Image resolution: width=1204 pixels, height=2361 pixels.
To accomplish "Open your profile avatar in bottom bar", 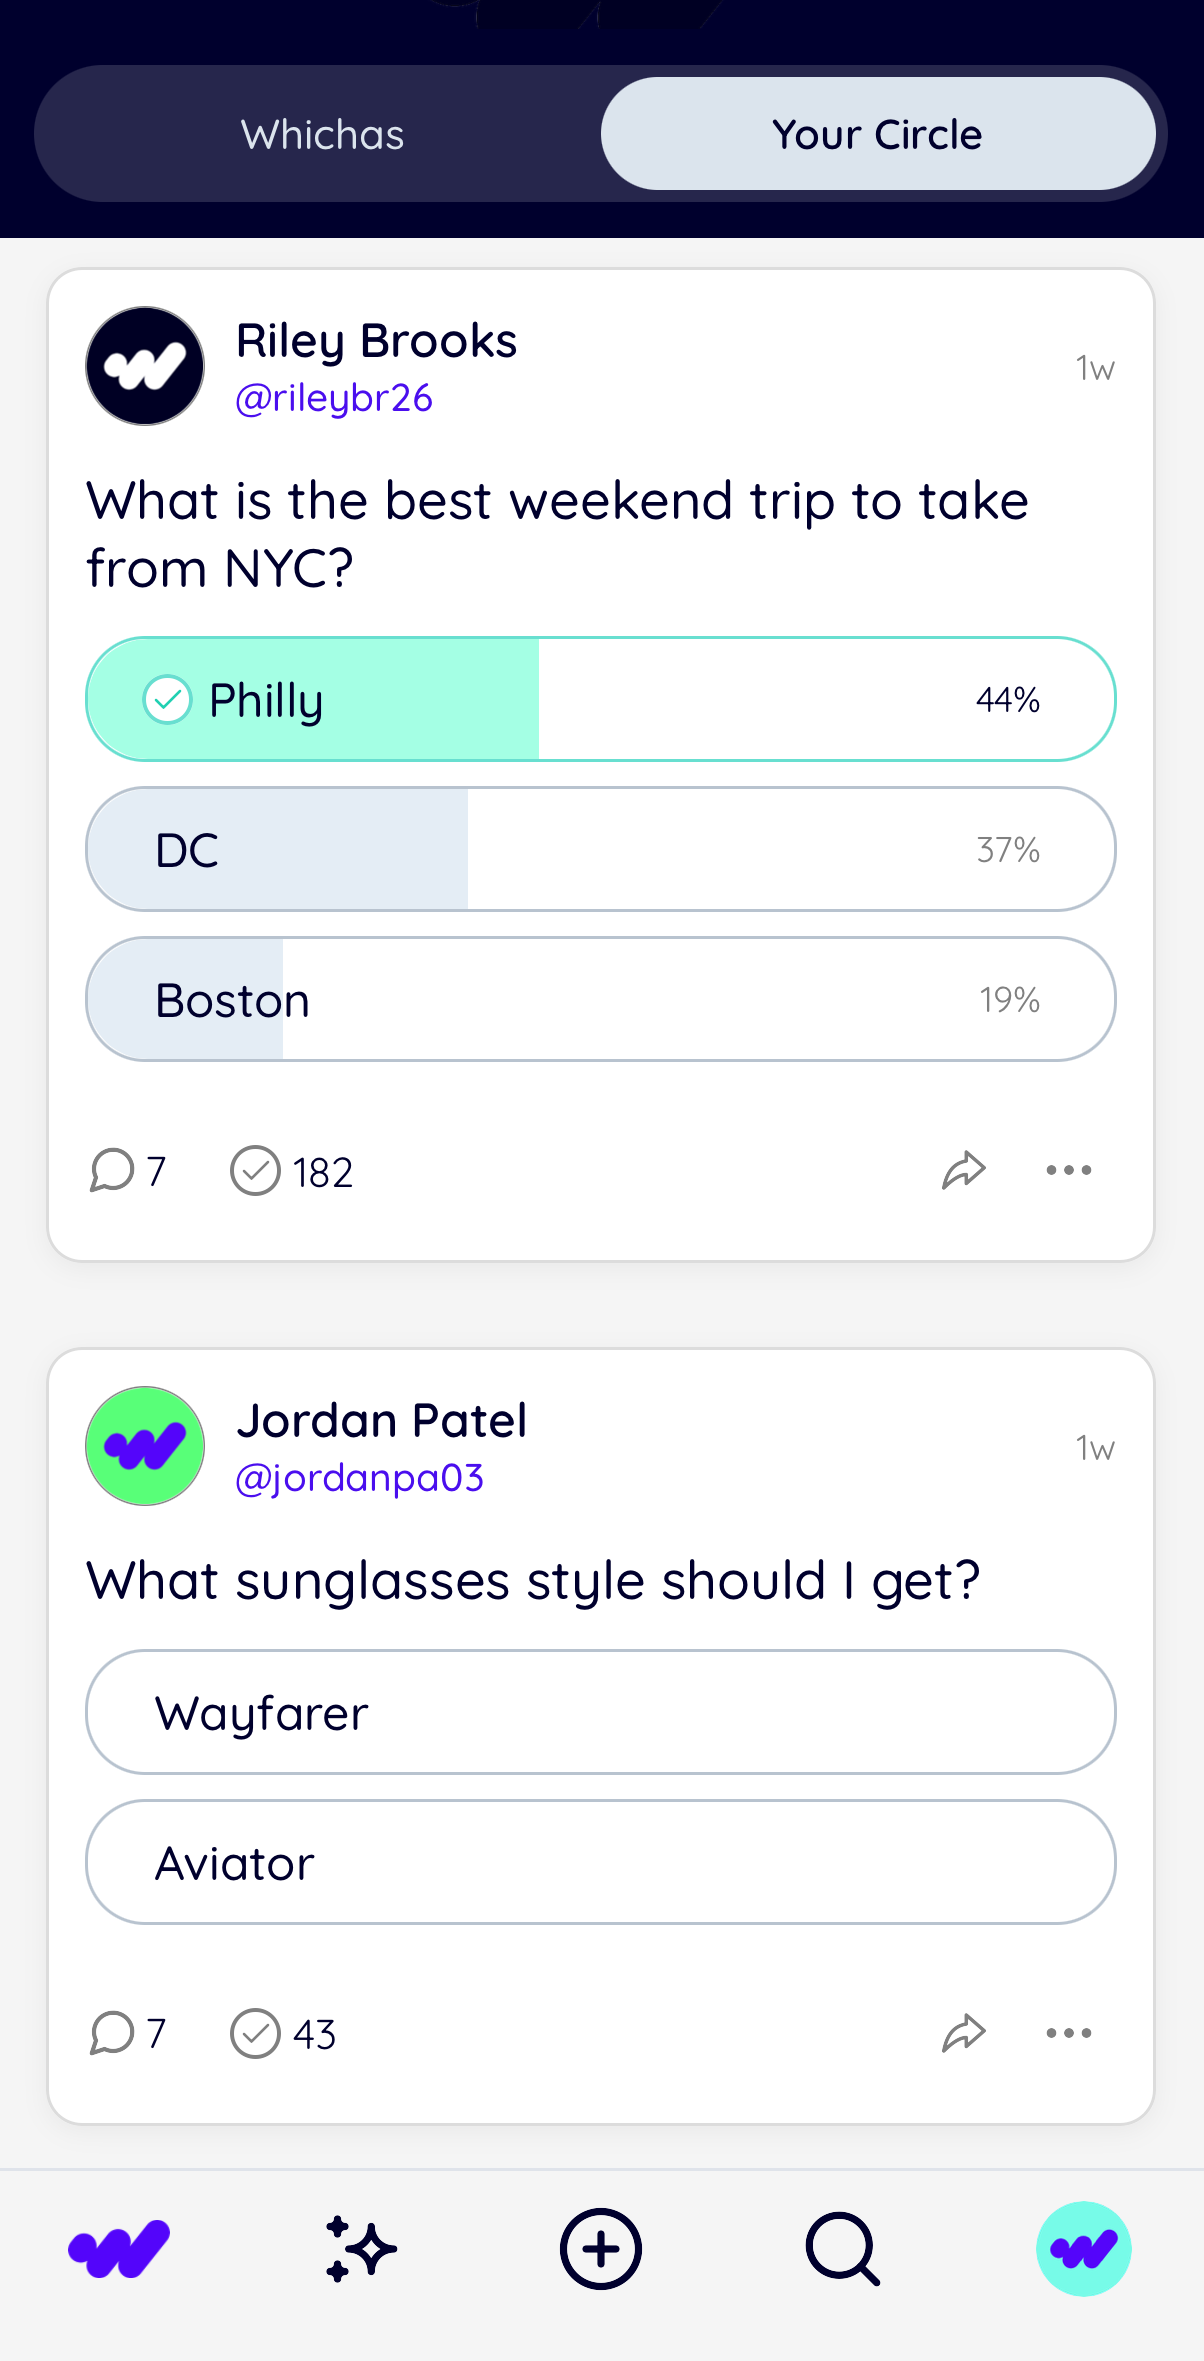I will [x=1083, y=2249].
